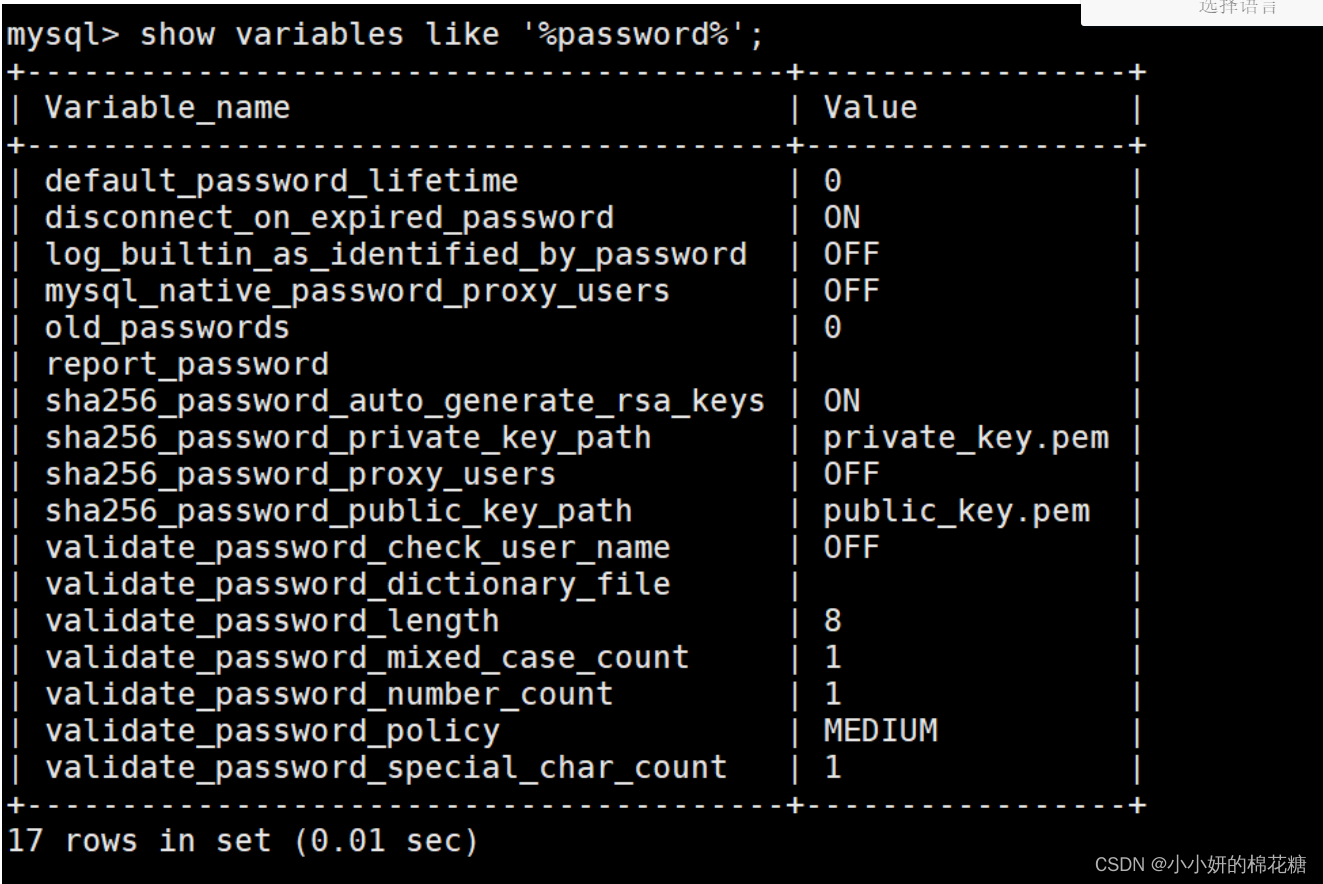Click the validate_password_length value 8
Viewport: 1323px width, 884px height.
pos(832,621)
